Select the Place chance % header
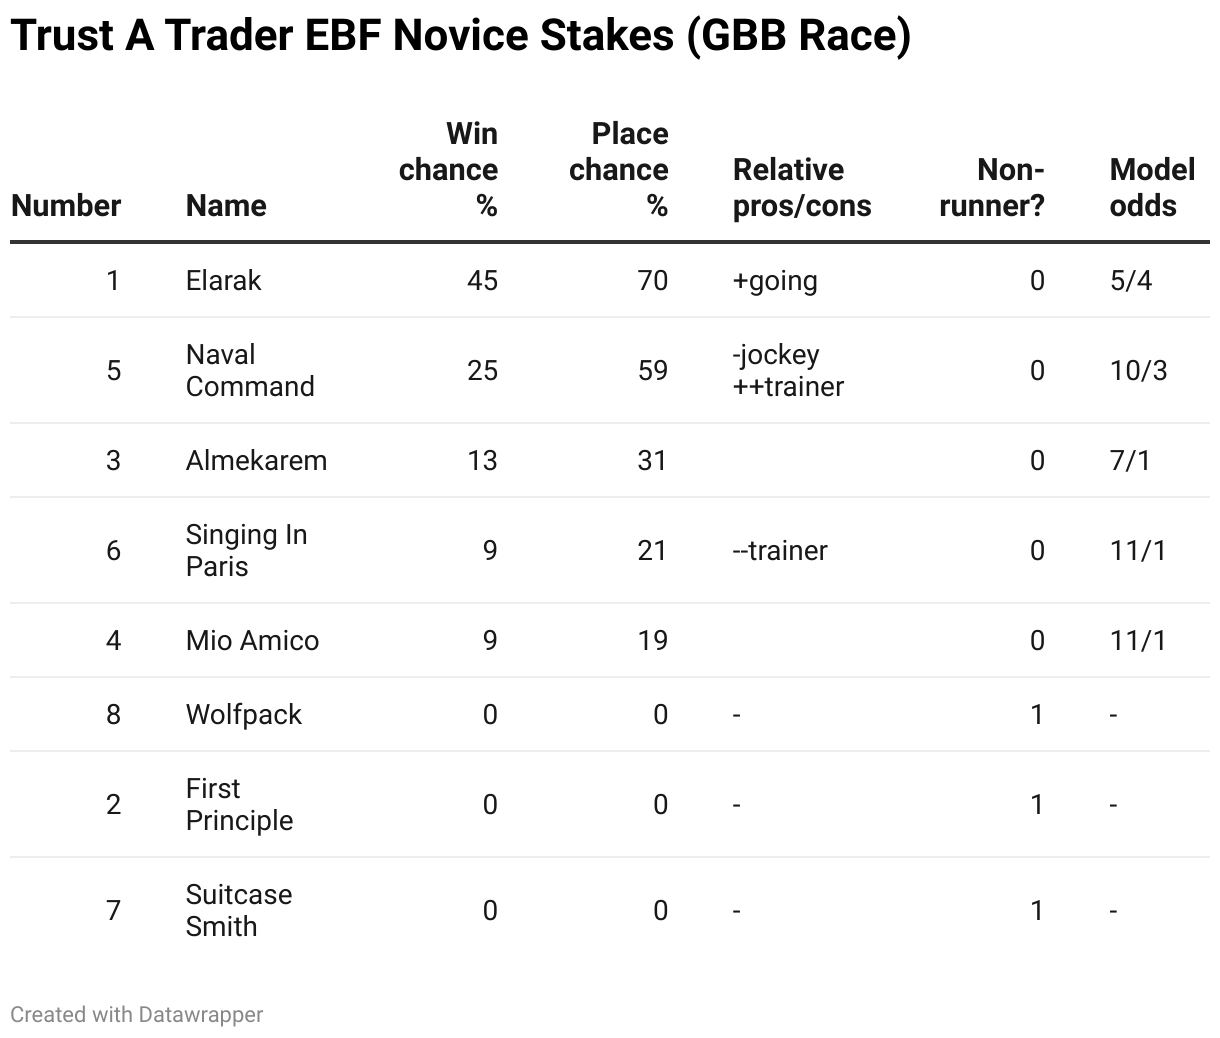The image size is (1220, 1038). (619, 170)
